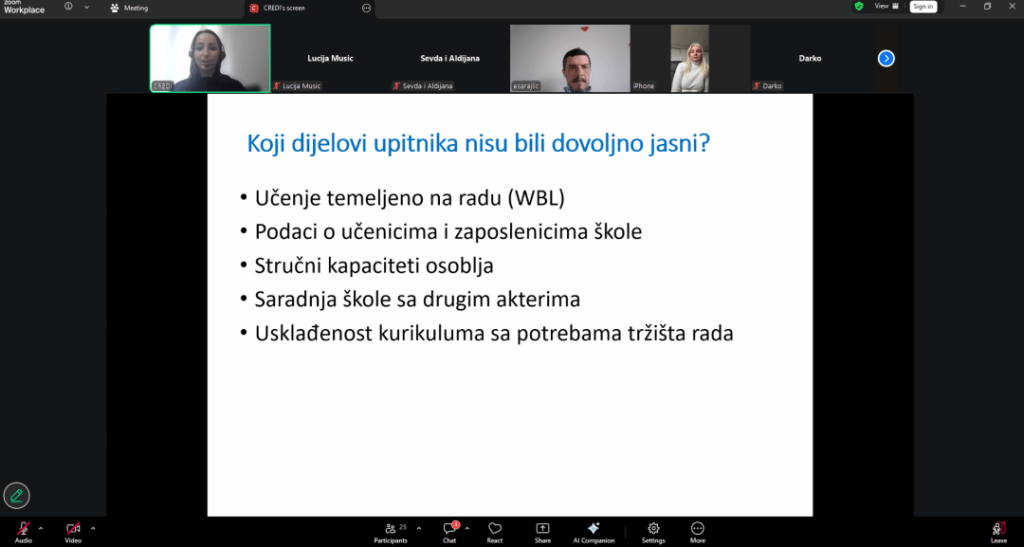Select CREDI video thumbnail
This screenshot has height=547, width=1024.
[x=210, y=58]
